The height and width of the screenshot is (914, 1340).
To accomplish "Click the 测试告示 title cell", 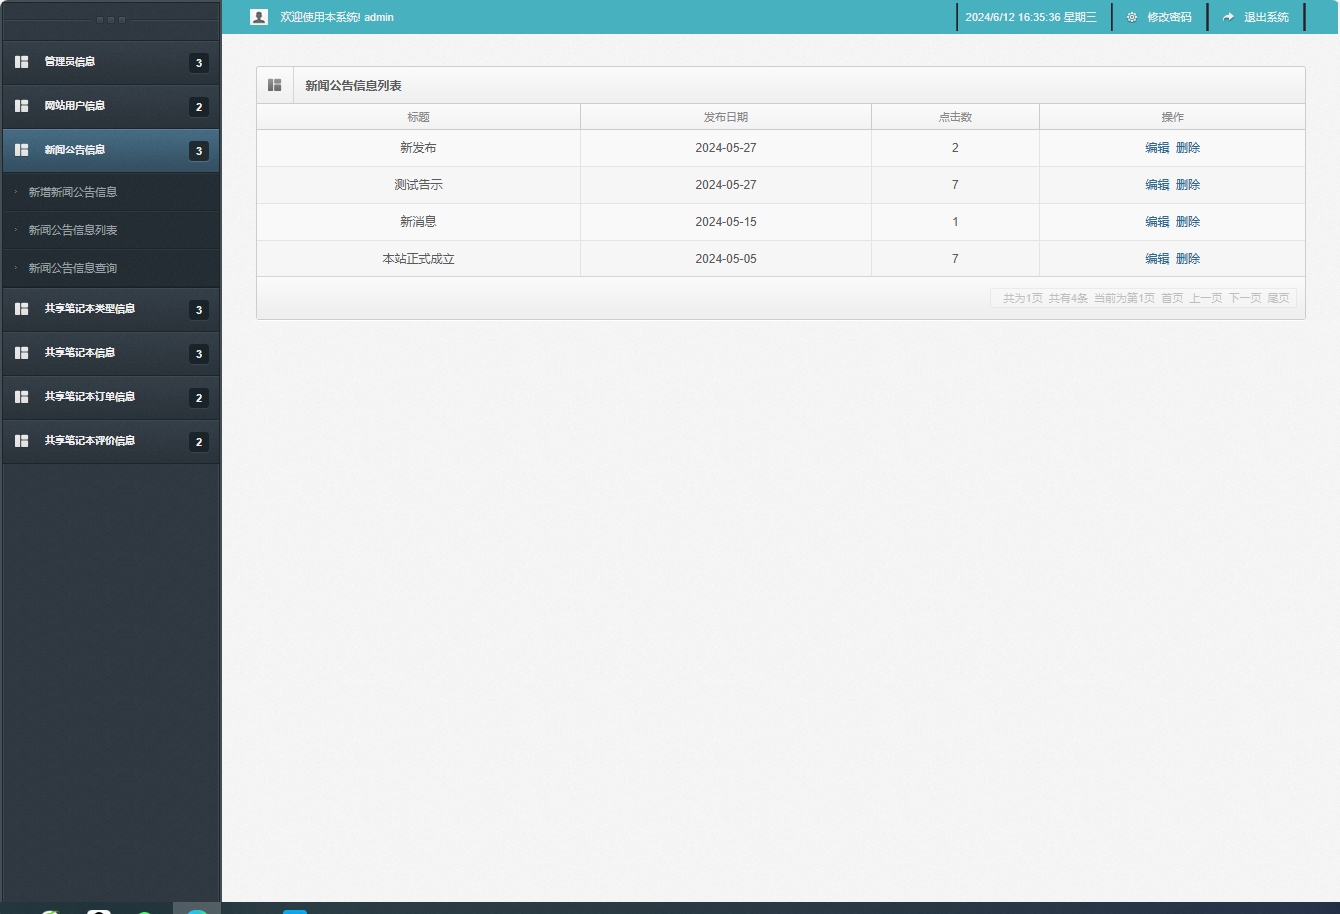I will click(x=418, y=185).
